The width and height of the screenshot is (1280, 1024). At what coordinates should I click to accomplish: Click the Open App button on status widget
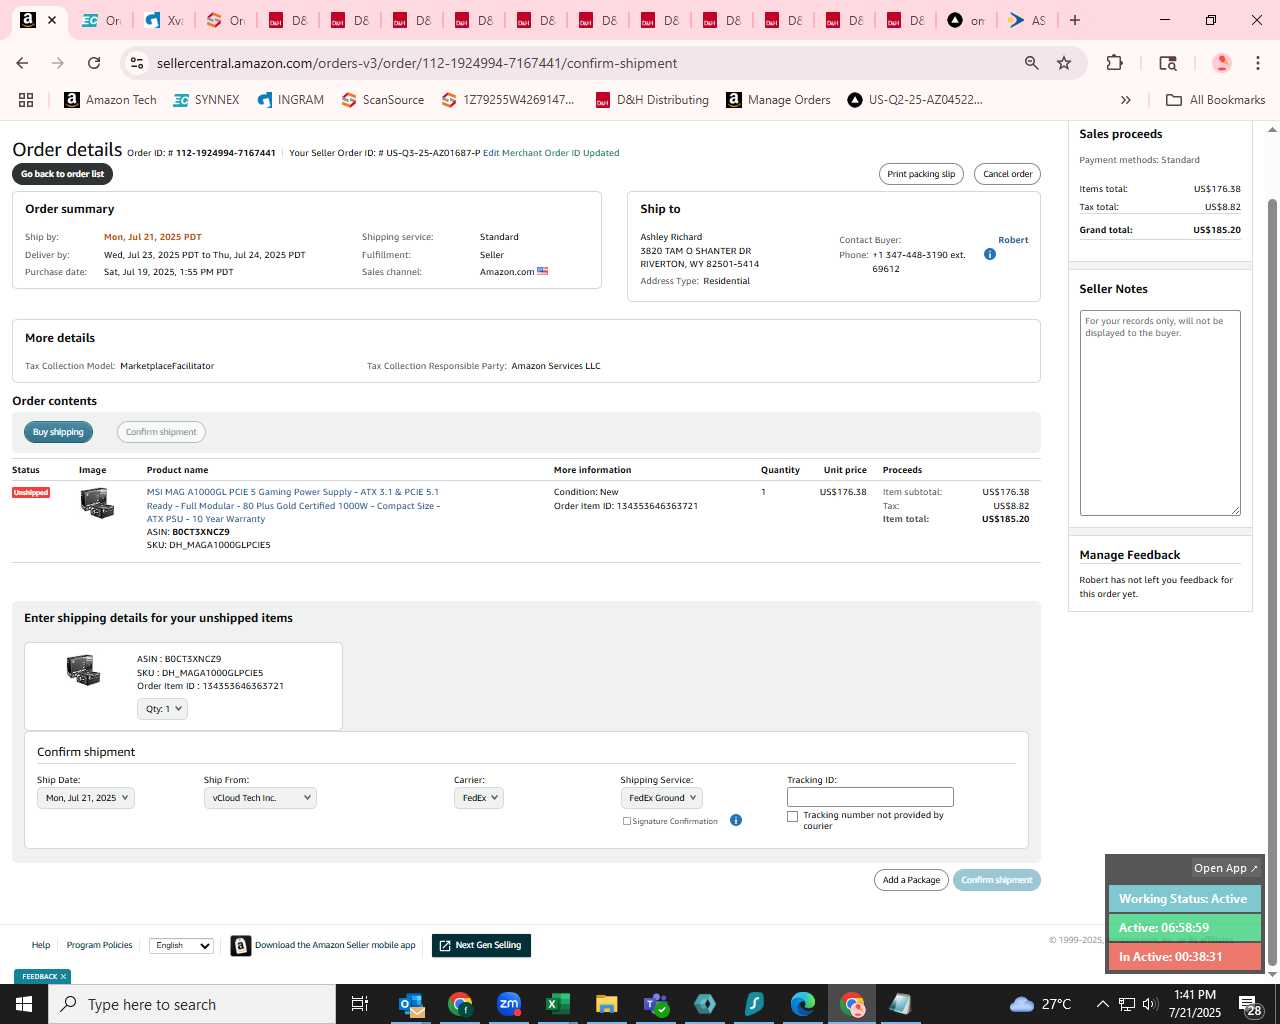[x=1226, y=868]
